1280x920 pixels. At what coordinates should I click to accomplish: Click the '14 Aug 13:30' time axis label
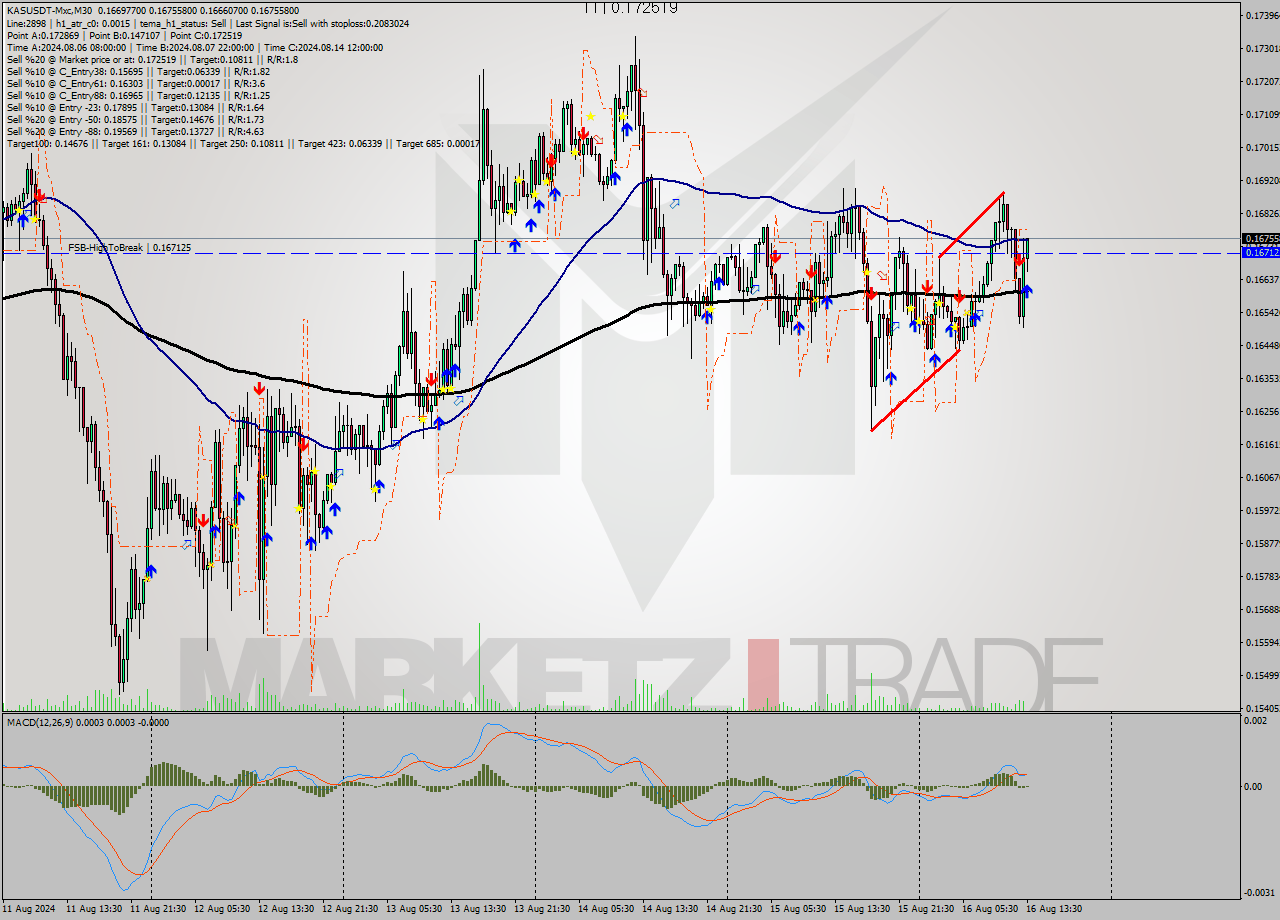[668, 909]
